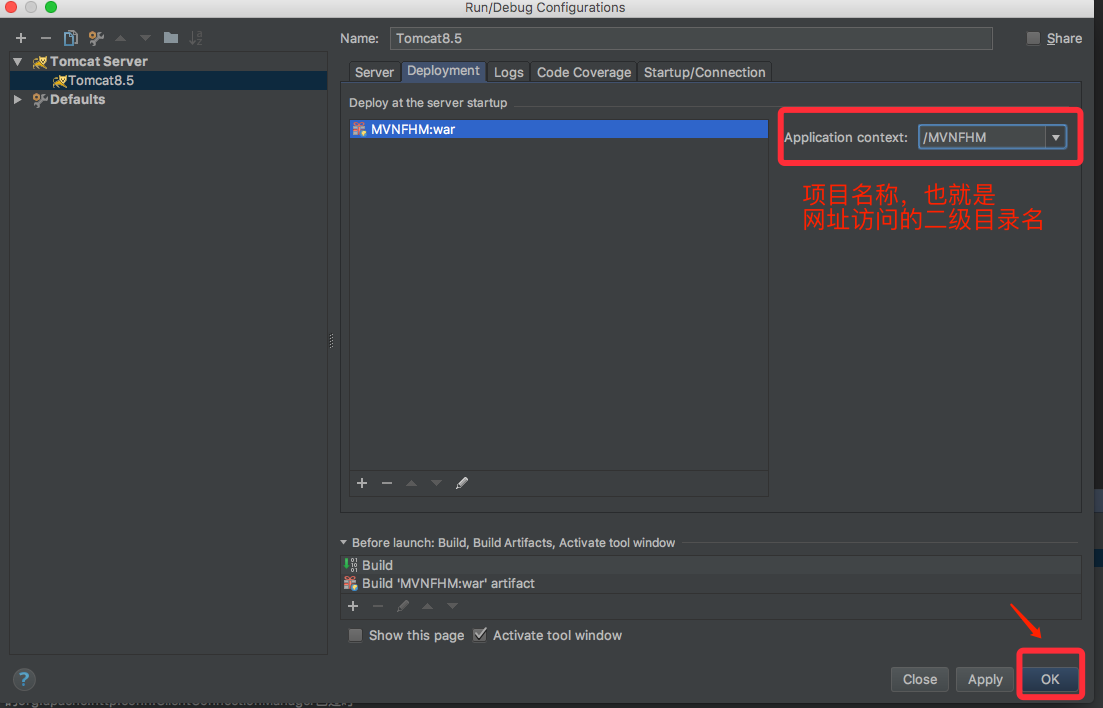The image size is (1103, 708).
Task: Move deployment artifact up
Action: pyautogui.click(x=412, y=483)
